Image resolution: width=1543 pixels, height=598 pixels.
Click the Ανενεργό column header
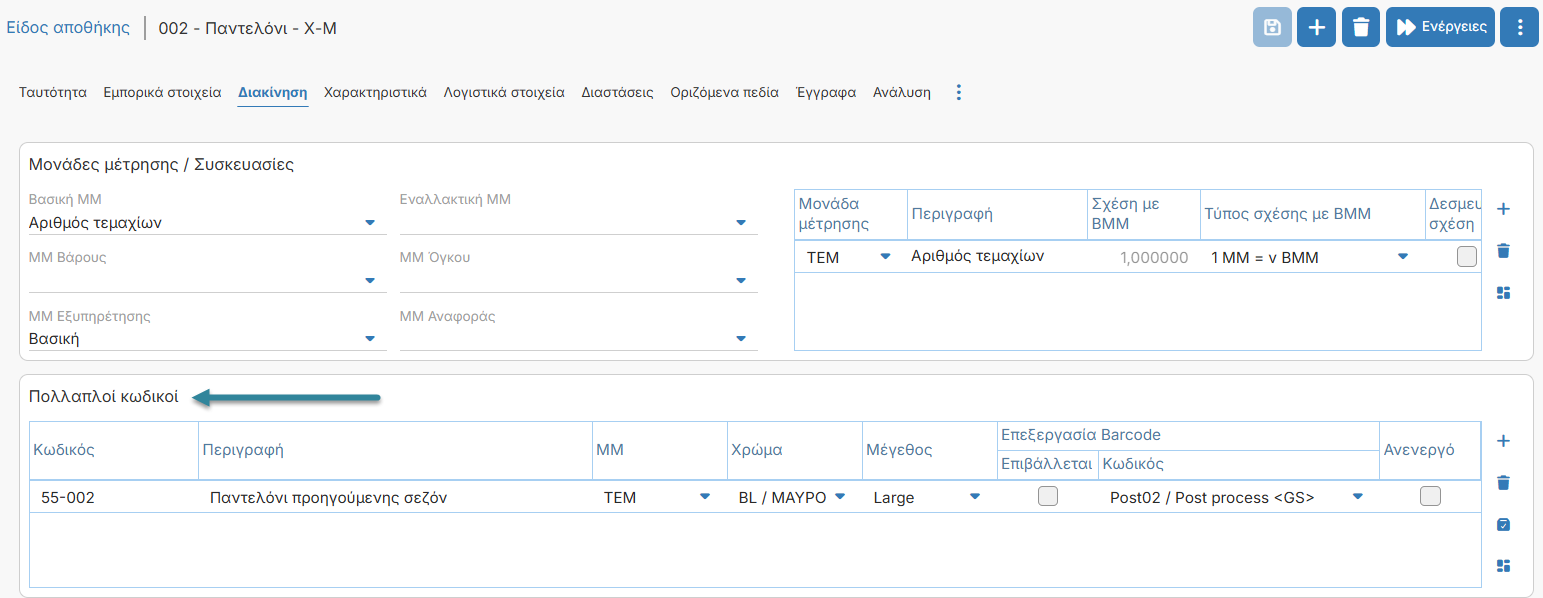1429,450
